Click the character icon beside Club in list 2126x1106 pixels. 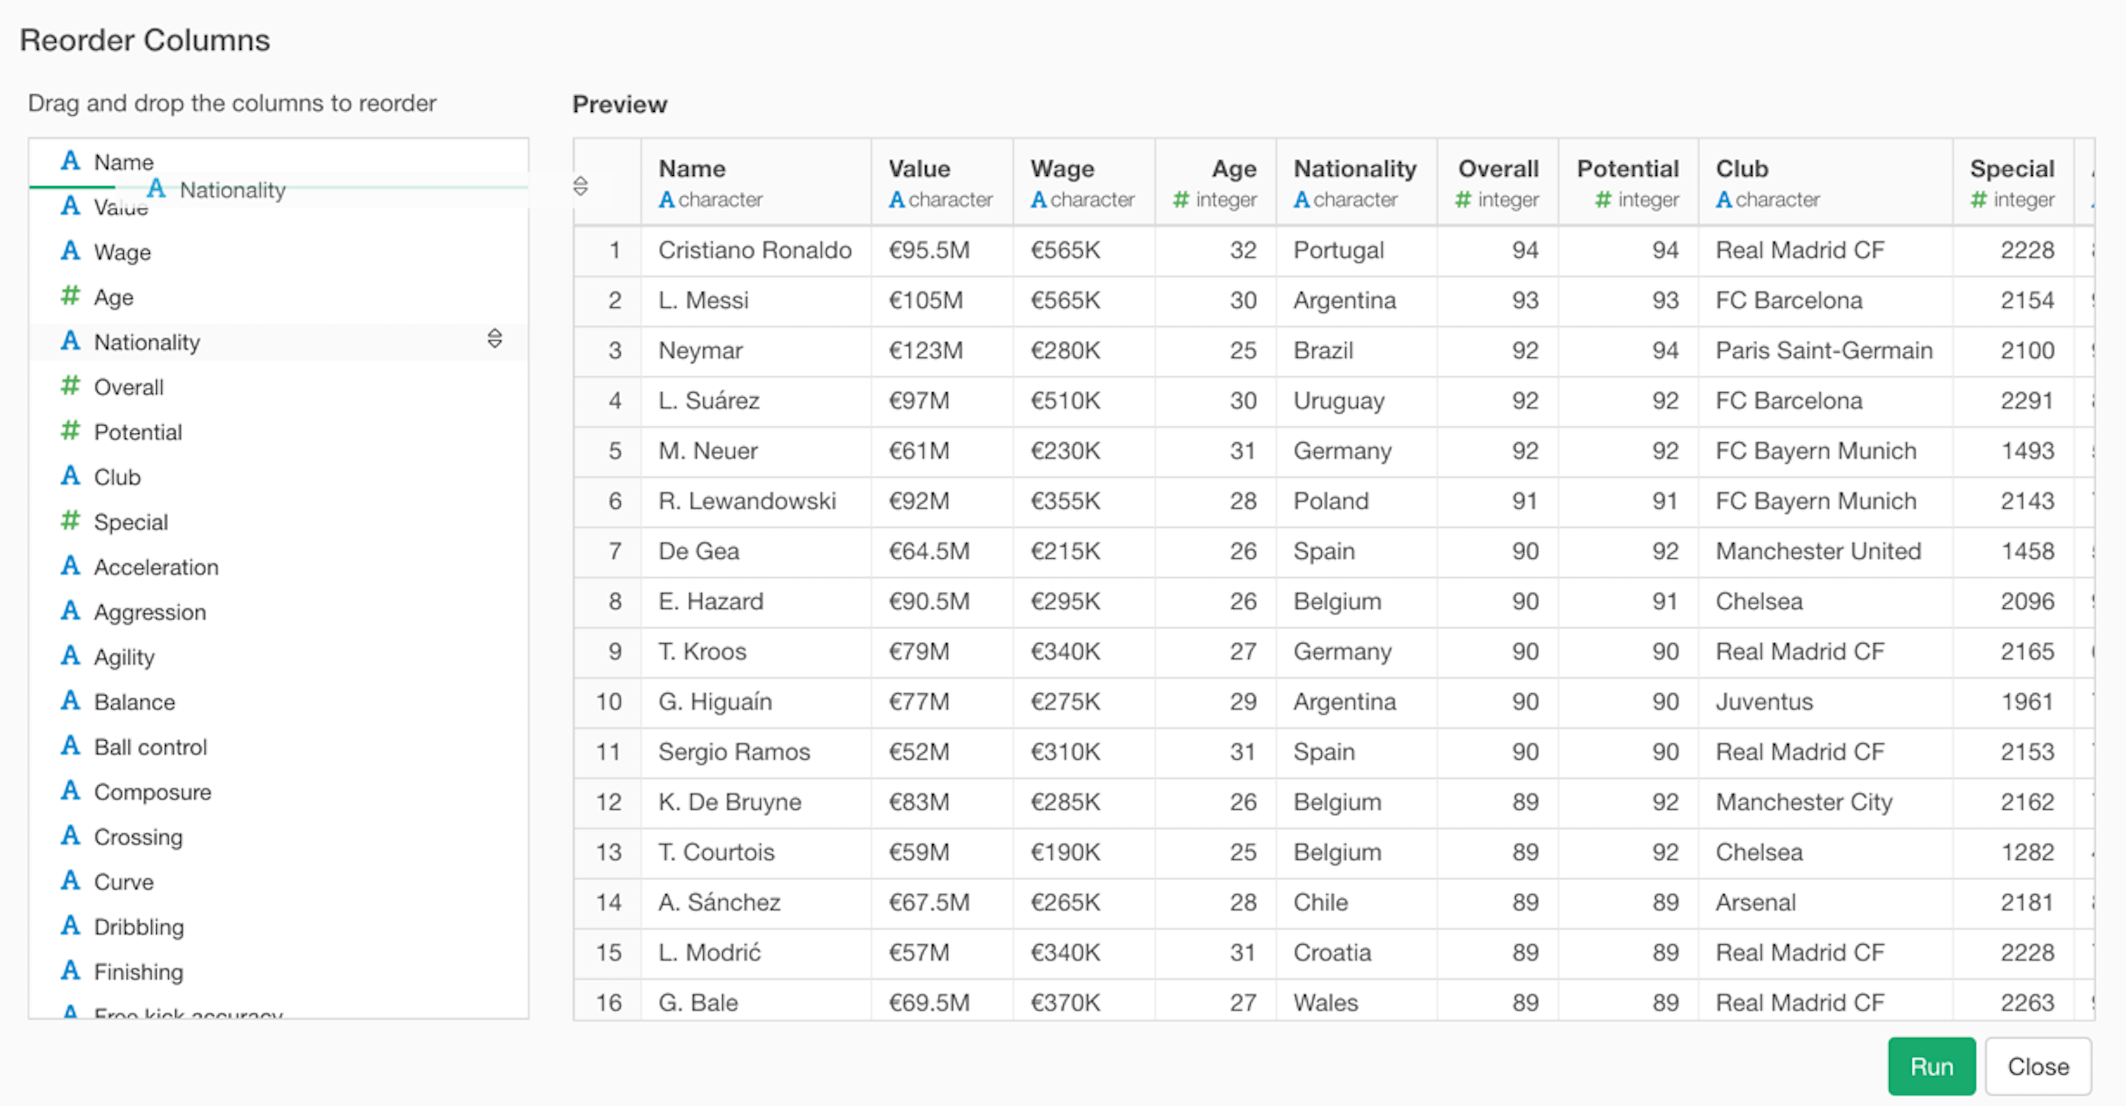(70, 476)
